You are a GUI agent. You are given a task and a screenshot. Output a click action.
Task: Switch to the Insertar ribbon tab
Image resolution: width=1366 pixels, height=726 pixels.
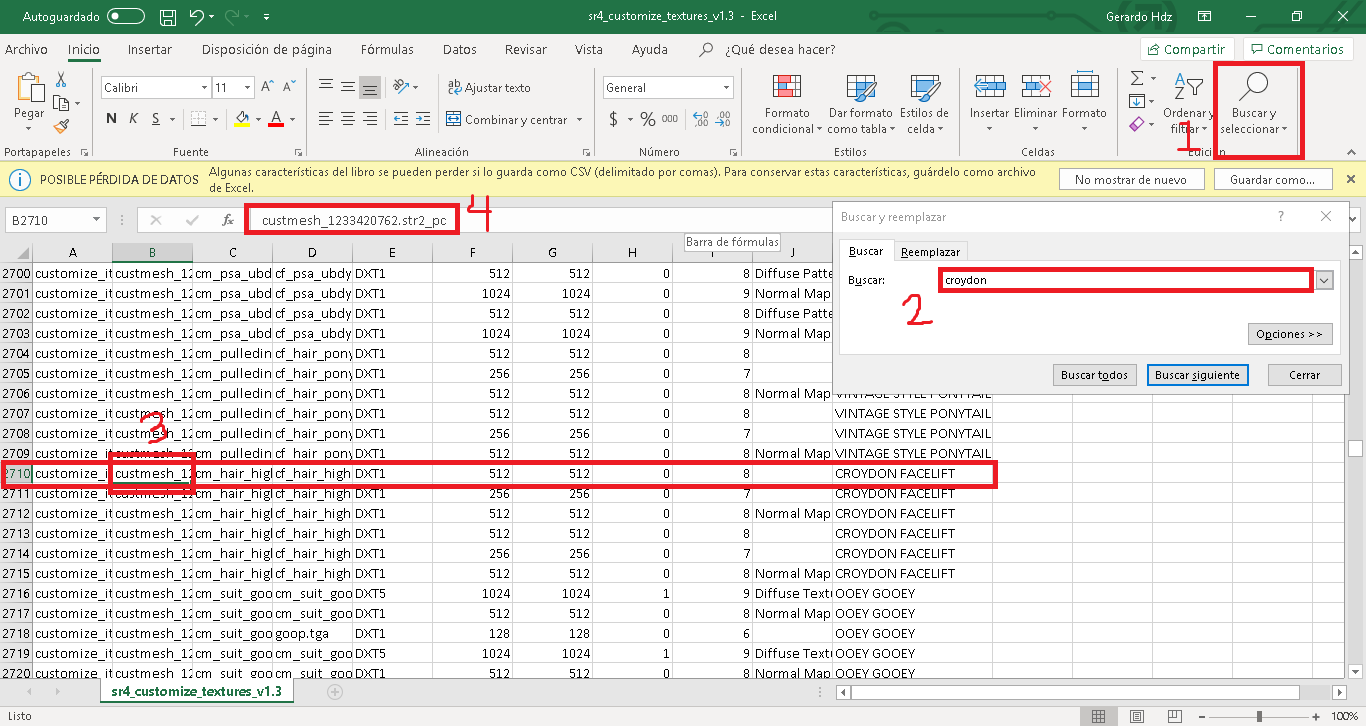click(150, 49)
